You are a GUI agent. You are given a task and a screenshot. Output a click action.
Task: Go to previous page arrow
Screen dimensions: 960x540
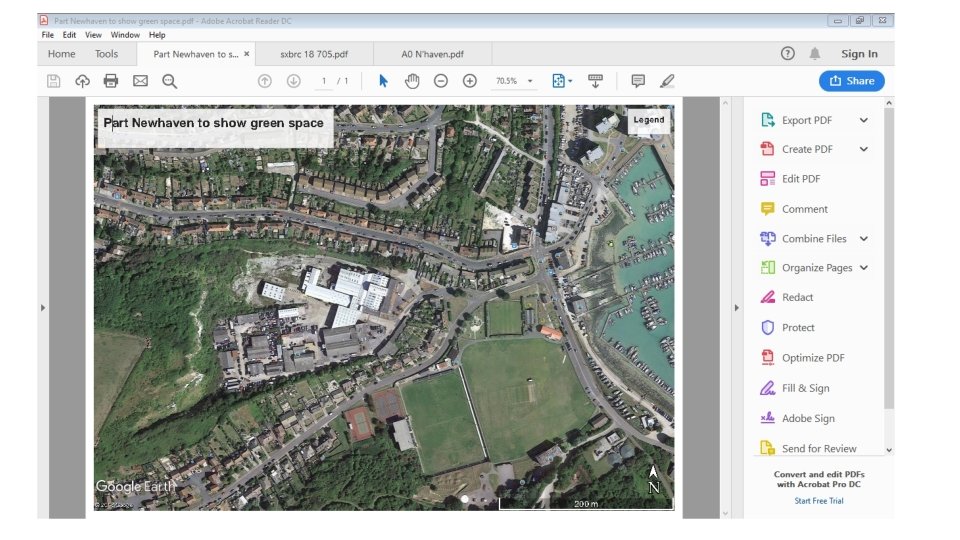click(x=264, y=81)
